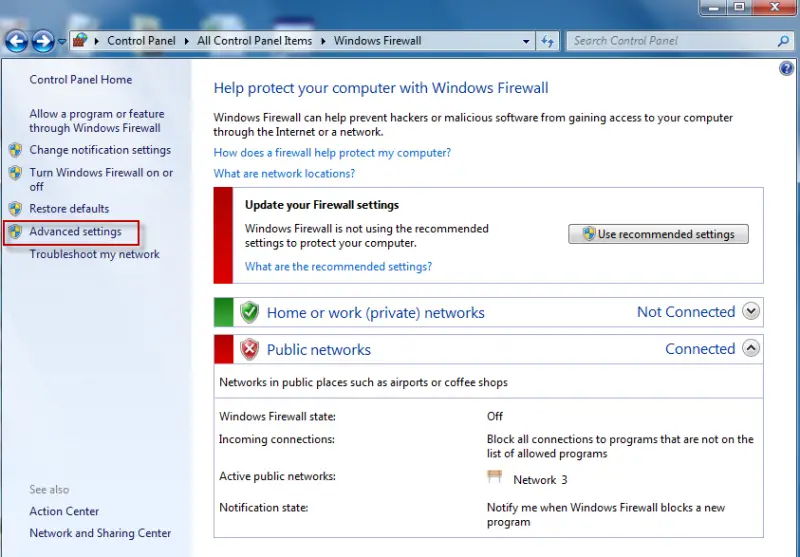Go back with the blue Back arrow
Viewport: 800px width, 557px height.
(16, 41)
